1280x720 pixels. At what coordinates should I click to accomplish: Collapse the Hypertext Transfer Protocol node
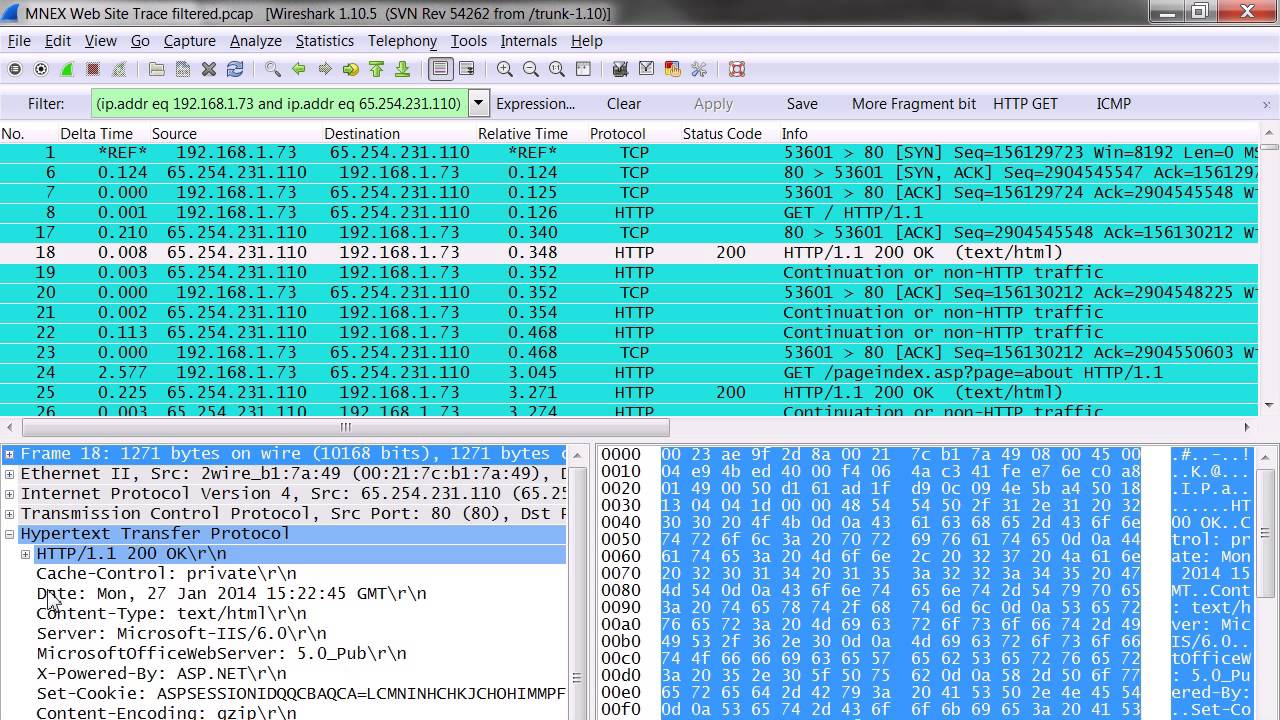(9, 534)
